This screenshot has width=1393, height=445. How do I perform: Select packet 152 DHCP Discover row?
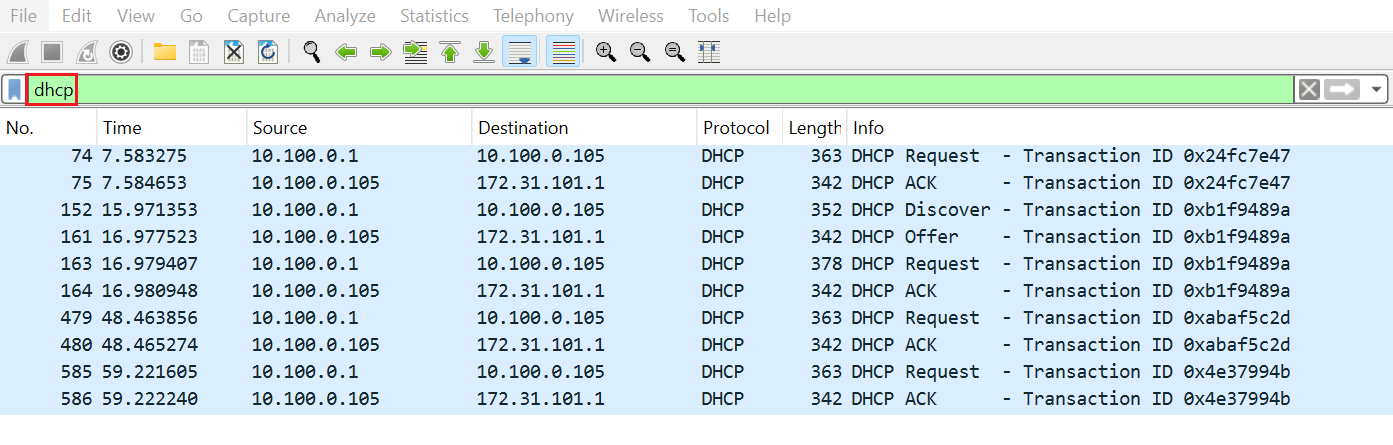[600, 210]
